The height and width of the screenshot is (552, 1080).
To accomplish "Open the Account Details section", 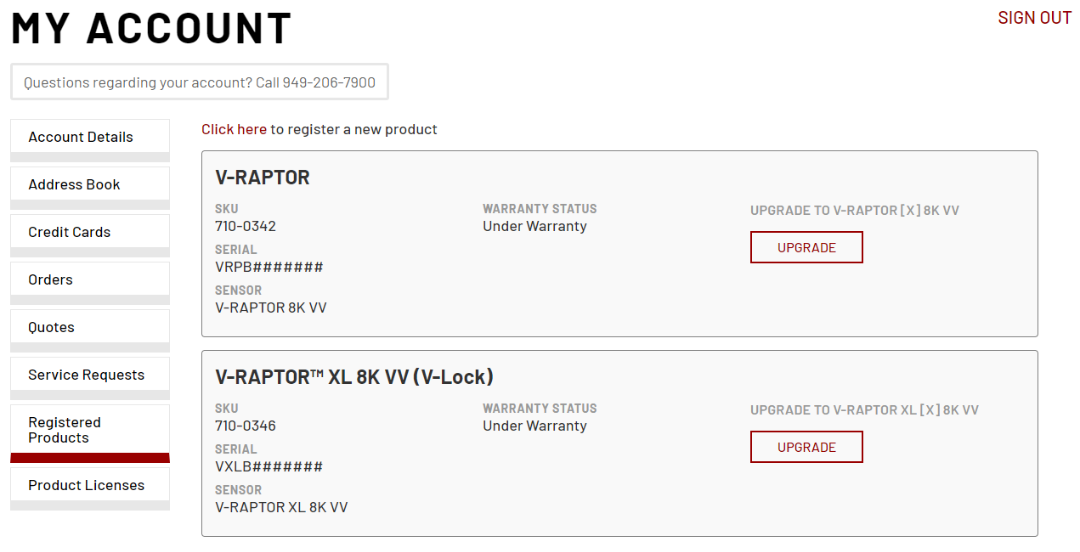I will tap(90, 137).
